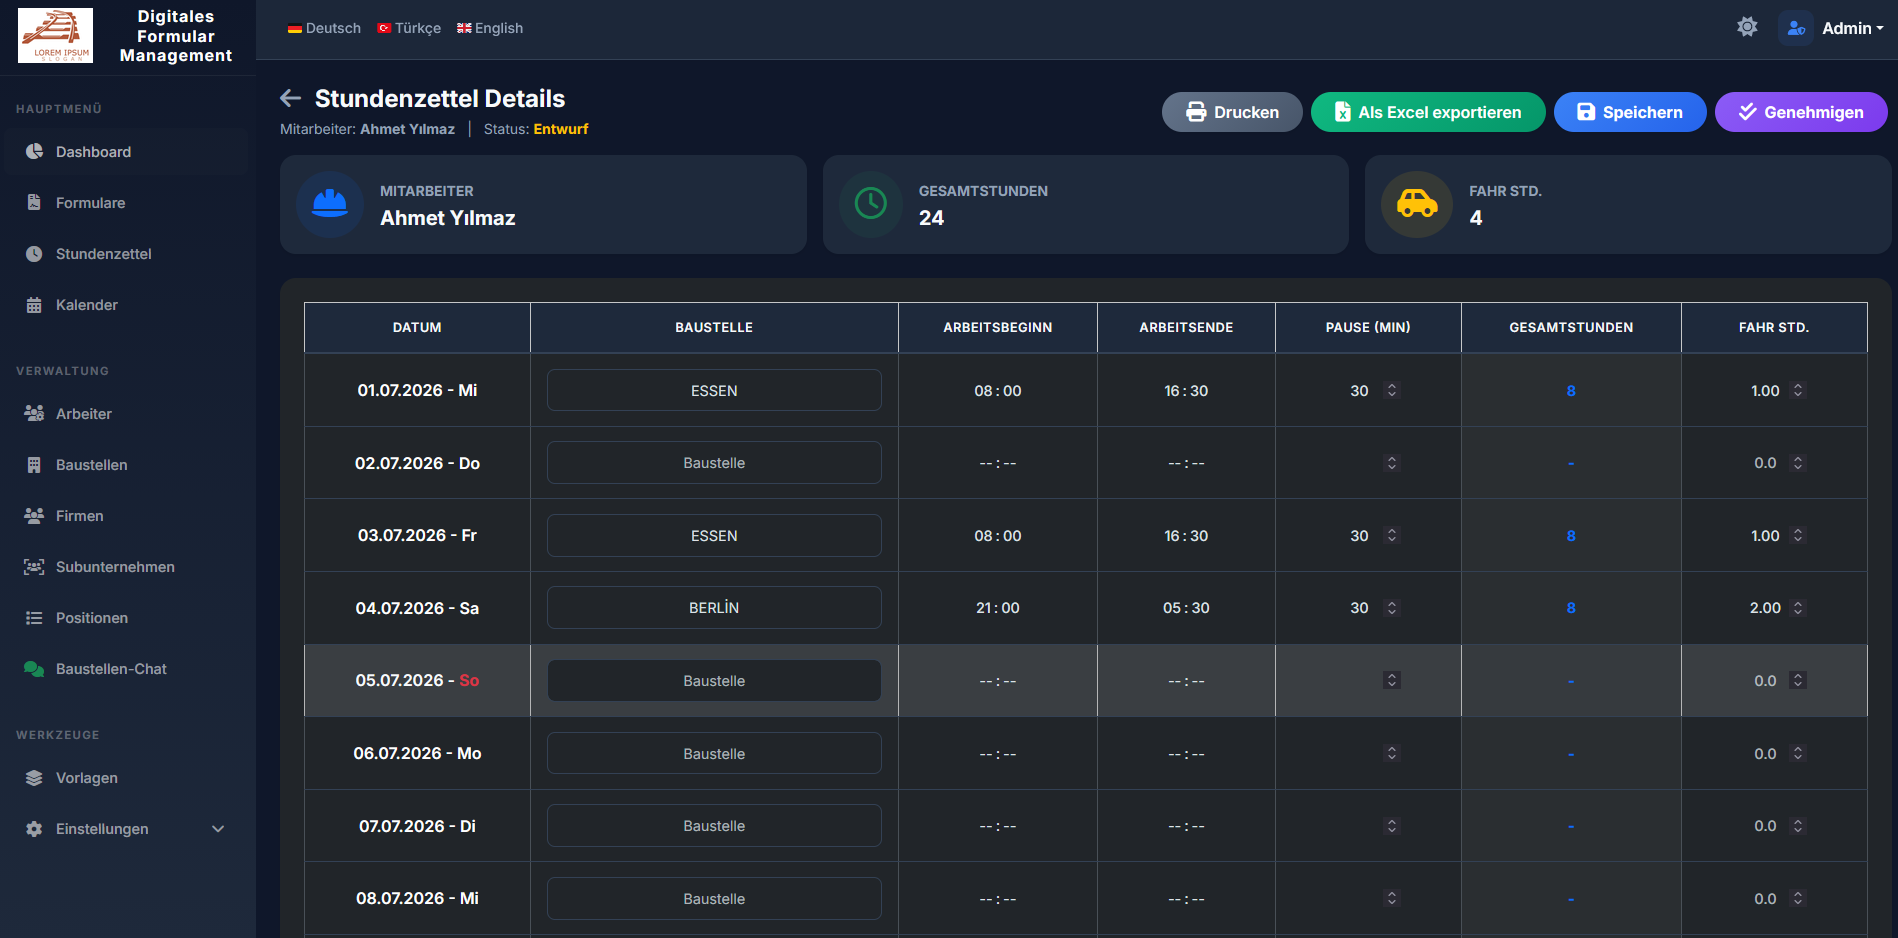The height and width of the screenshot is (938, 1898).
Task: Click the blue hard hat Mitarbeiter icon
Action: [330, 204]
